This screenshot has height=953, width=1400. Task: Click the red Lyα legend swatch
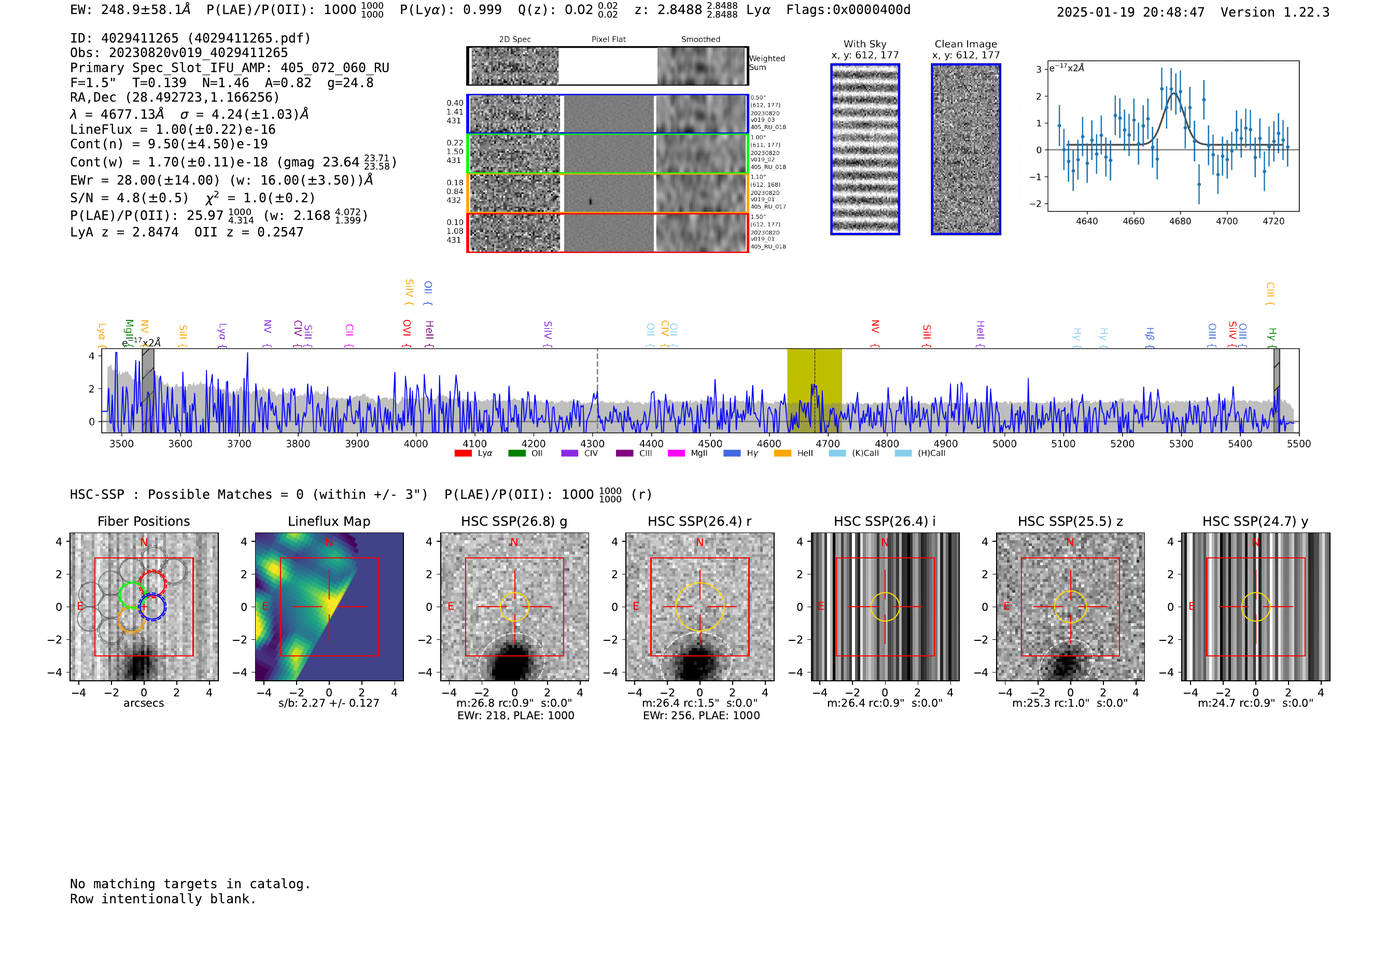click(x=463, y=453)
